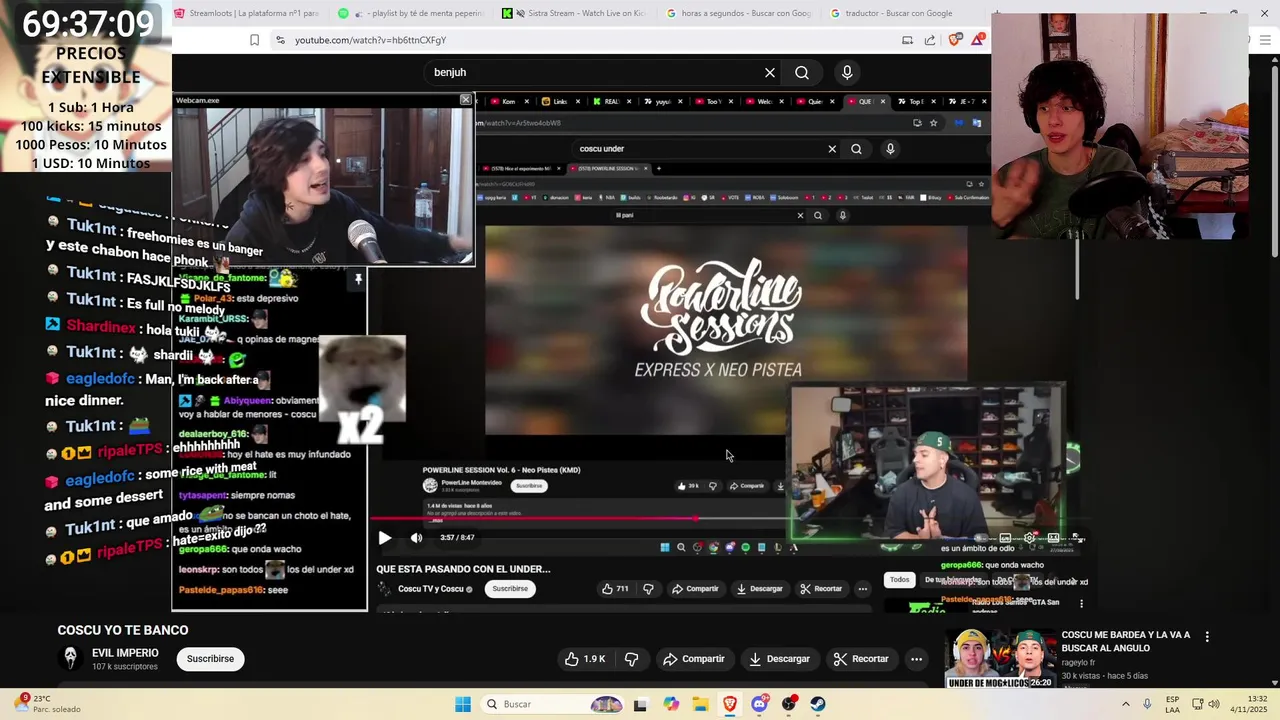Play the inner video at 3:57
Image resolution: width=1280 pixels, height=720 pixels.
tap(384, 538)
